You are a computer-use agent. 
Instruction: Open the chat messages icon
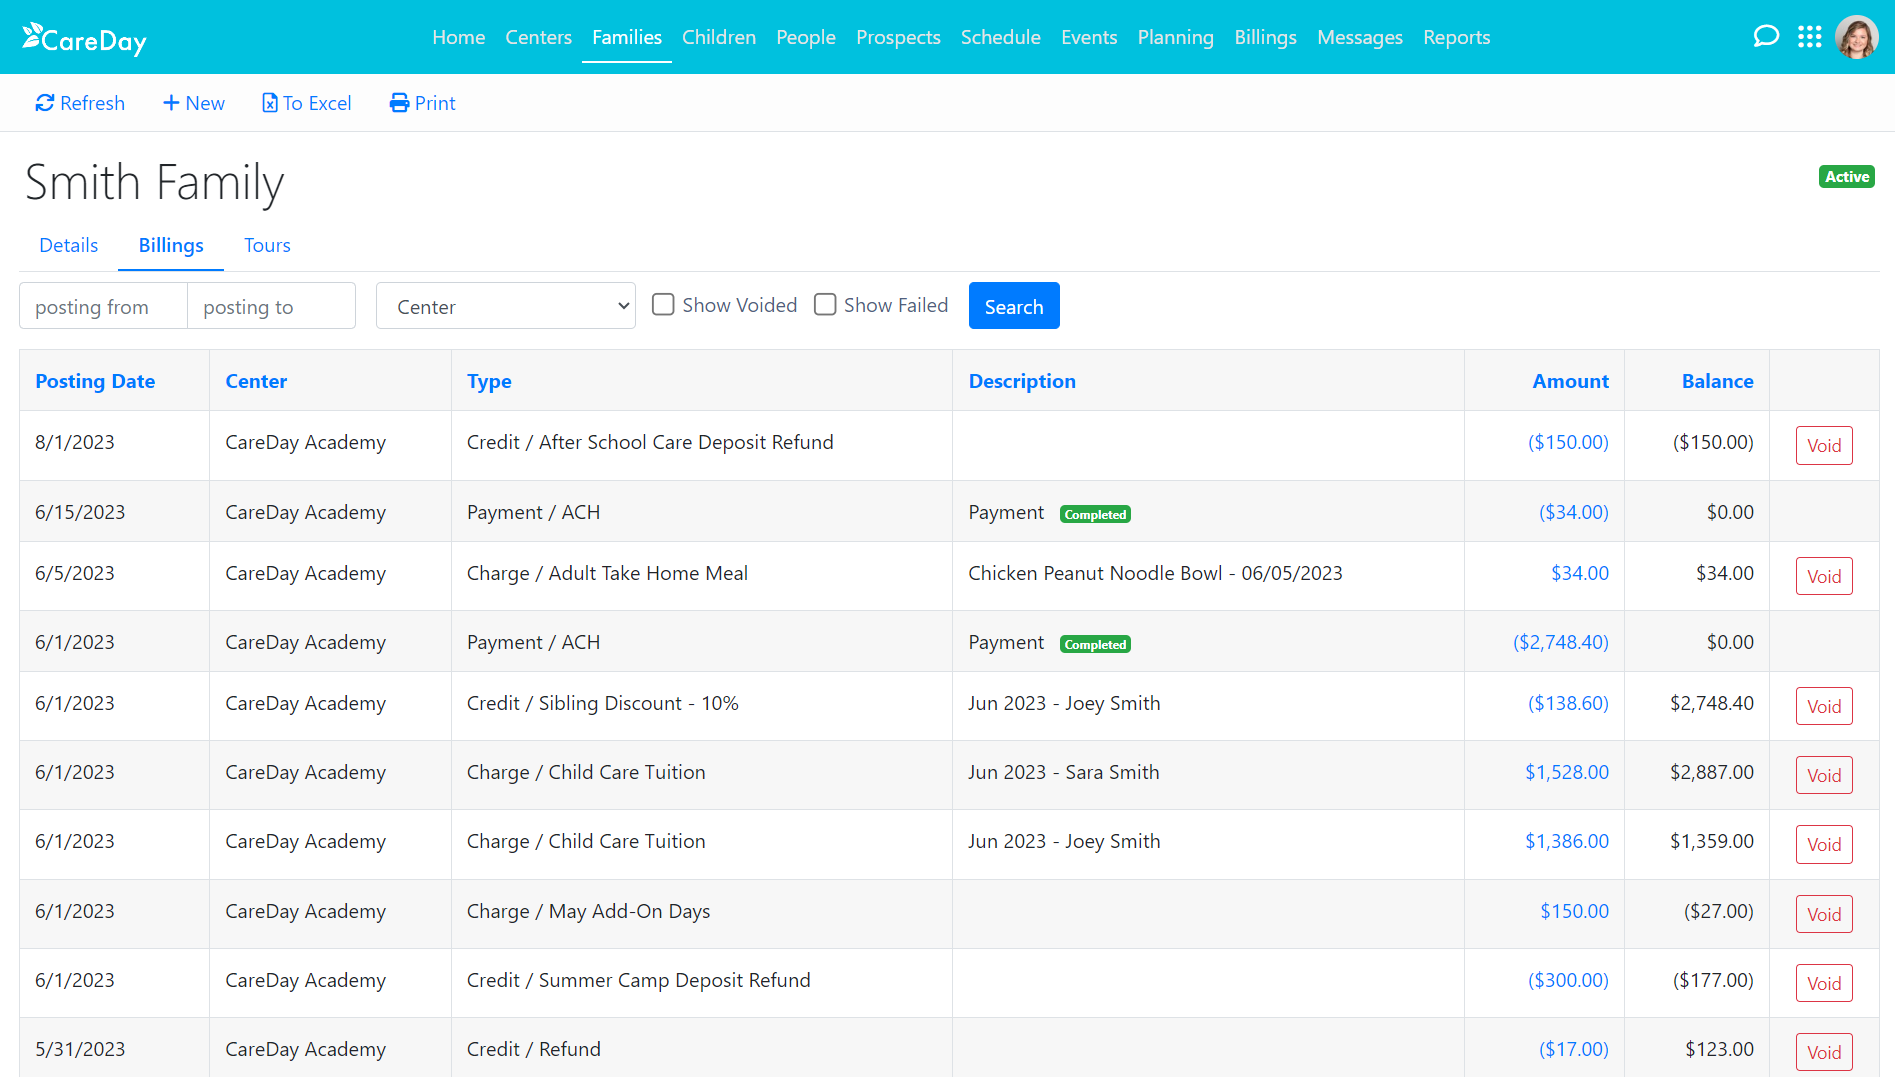point(1766,36)
